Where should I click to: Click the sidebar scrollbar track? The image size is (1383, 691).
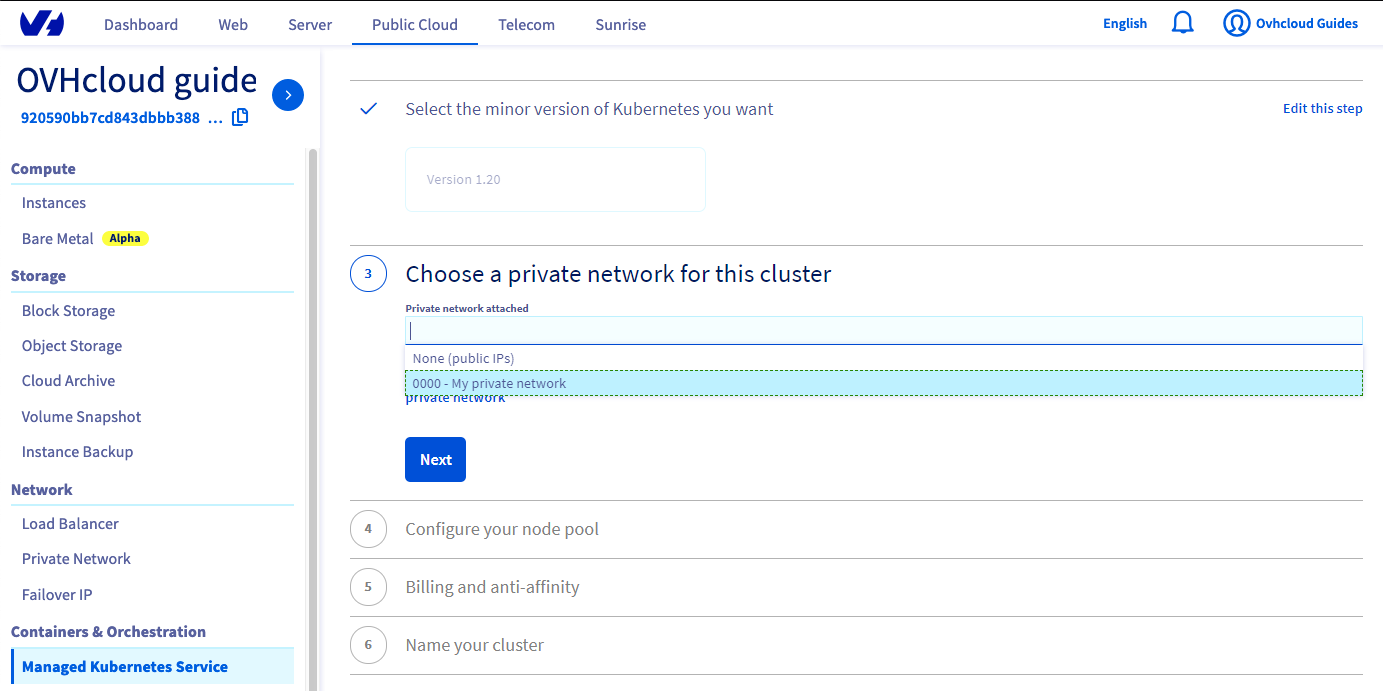tap(310, 400)
